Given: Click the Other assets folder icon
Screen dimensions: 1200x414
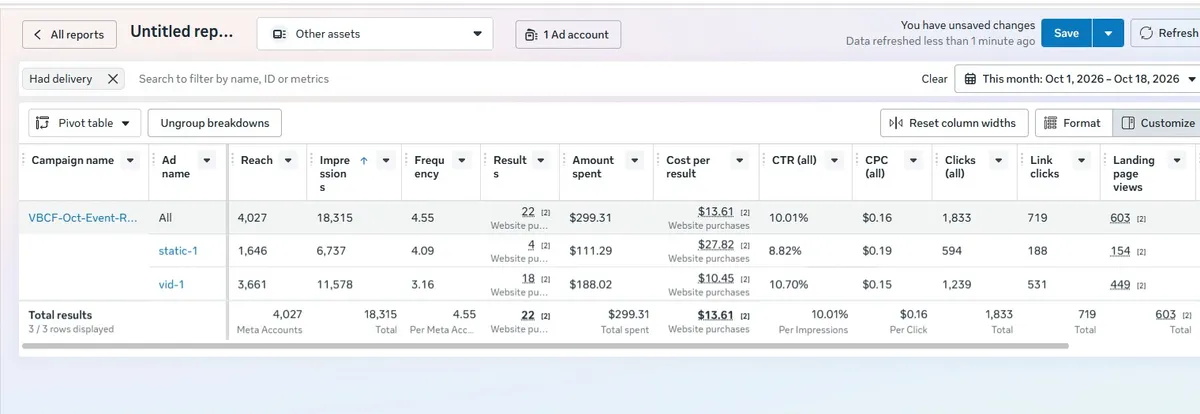Looking at the screenshot, I should [278, 34].
